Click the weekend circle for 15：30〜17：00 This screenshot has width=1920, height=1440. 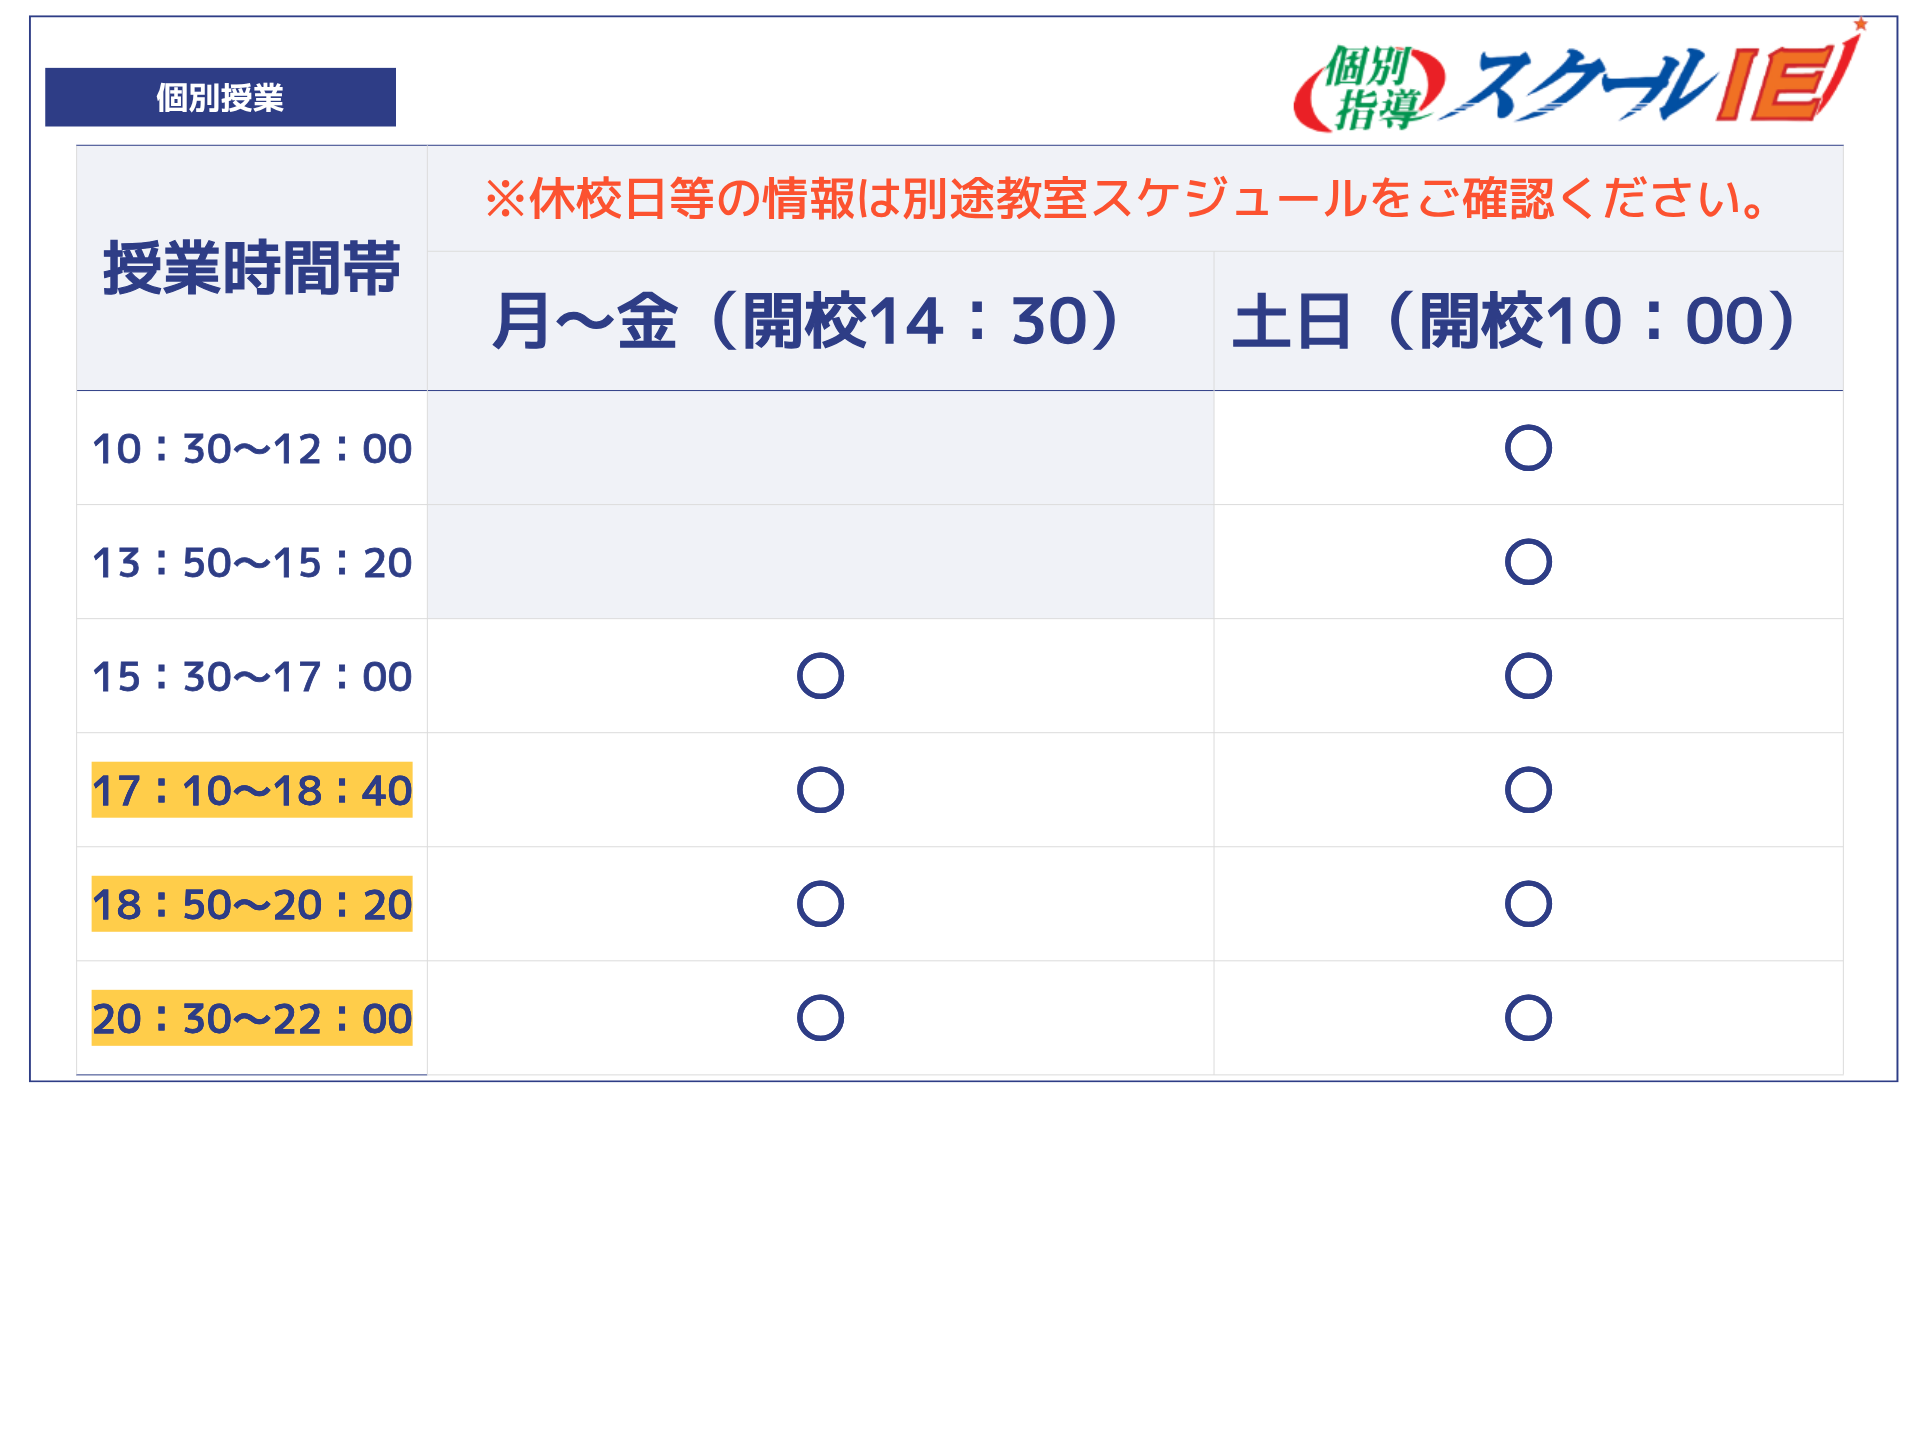1528,676
